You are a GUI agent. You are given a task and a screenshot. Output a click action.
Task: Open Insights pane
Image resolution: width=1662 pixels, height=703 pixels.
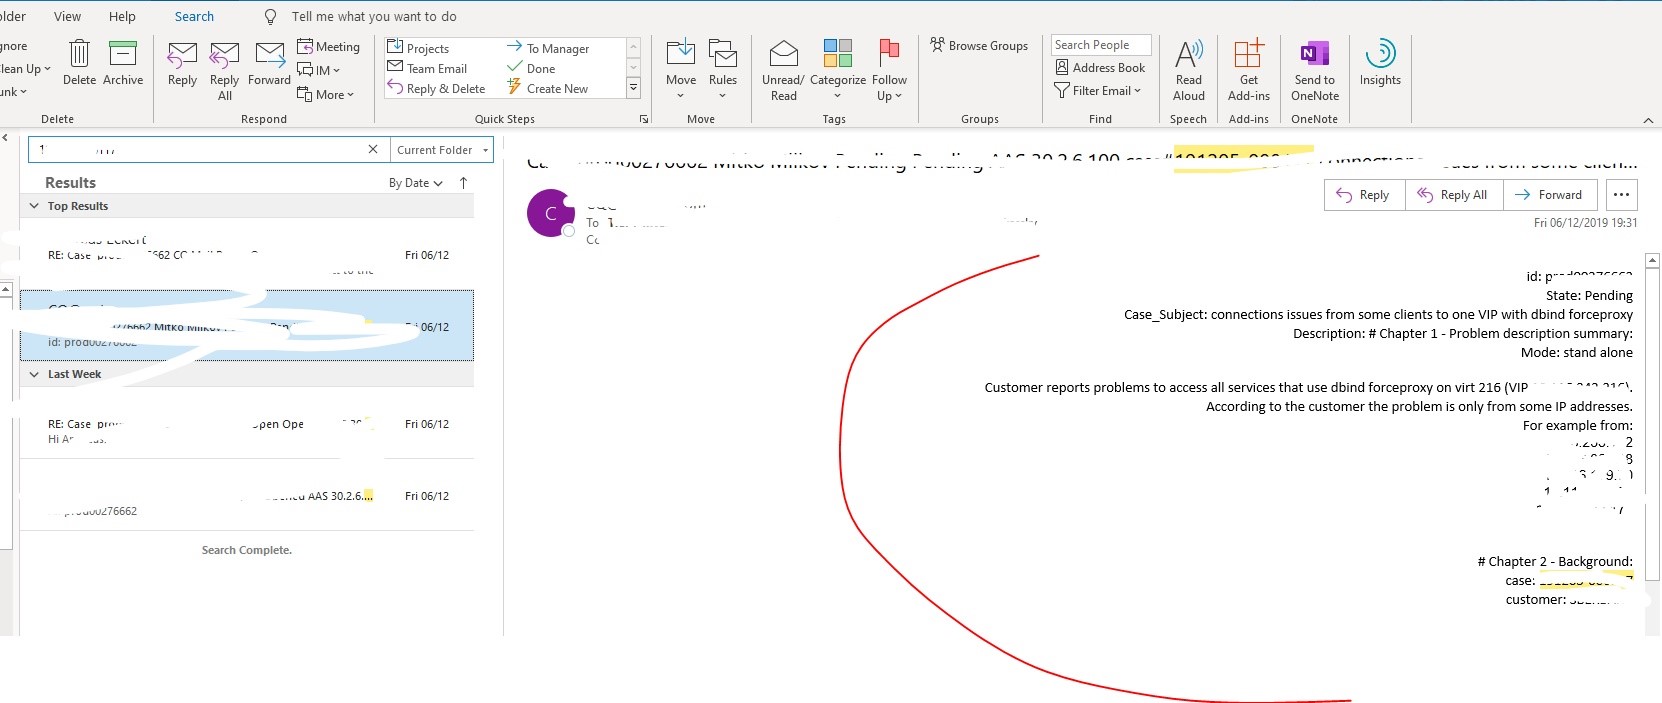coord(1380,63)
